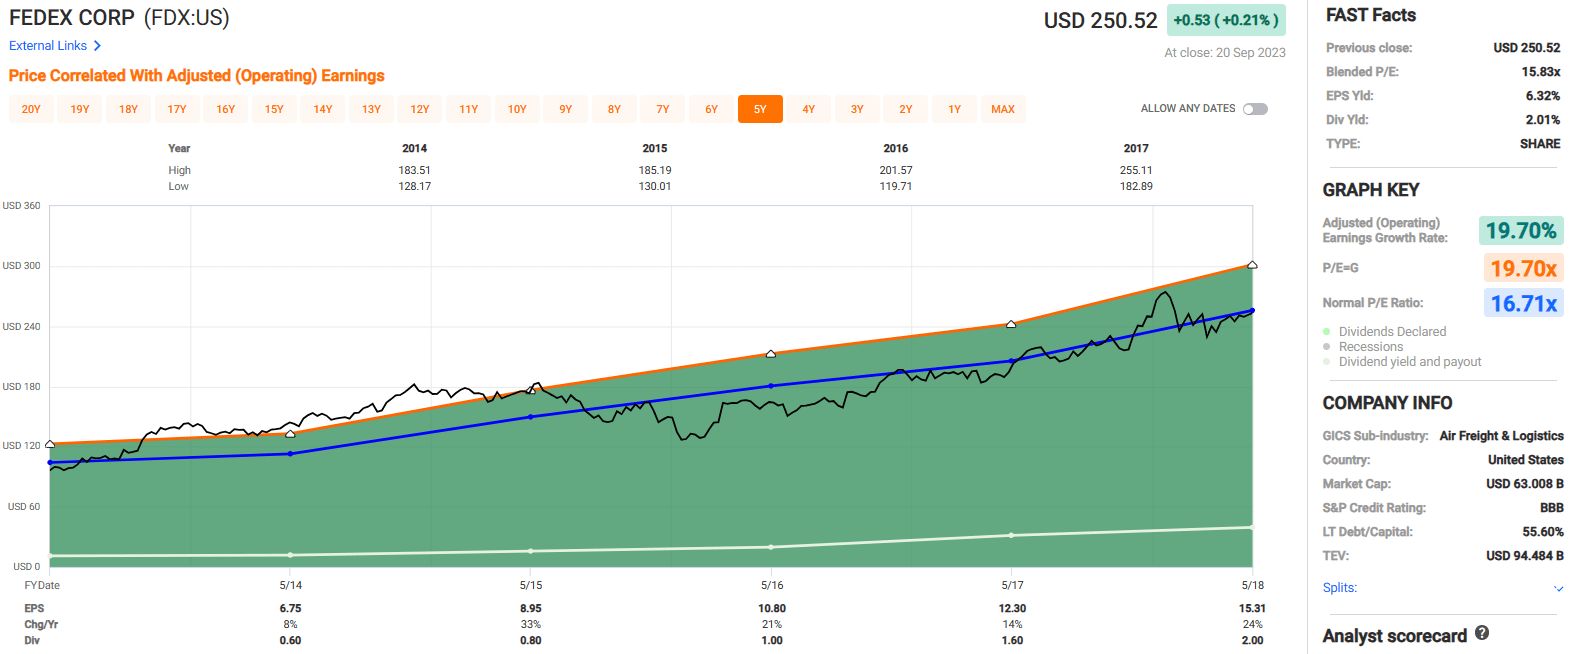Switch chart to 13Y range
Viewport: 1575px width, 654px height.
click(371, 109)
